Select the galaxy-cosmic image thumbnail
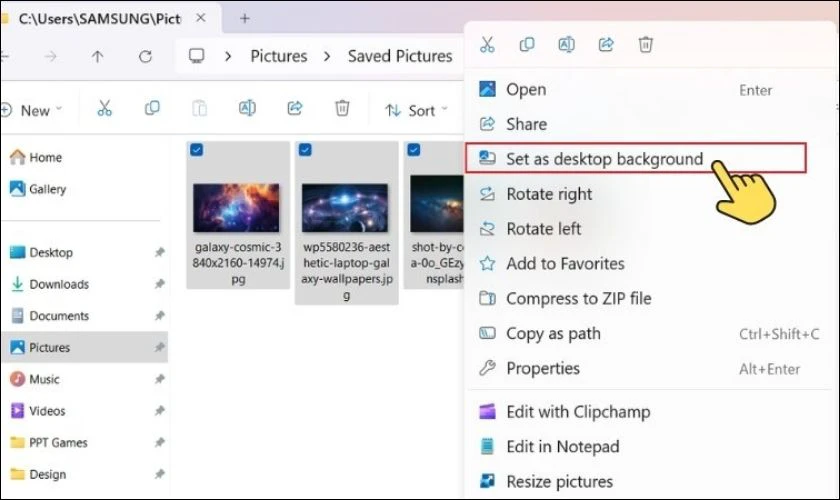Viewport: 840px width, 500px height. [x=236, y=207]
